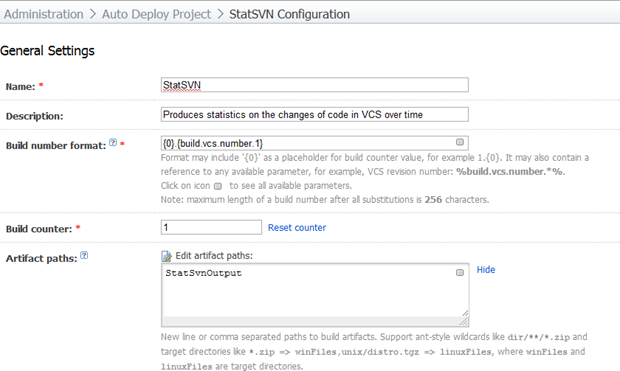
Task: Focus the Build counter field
Action: [x=211, y=227]
